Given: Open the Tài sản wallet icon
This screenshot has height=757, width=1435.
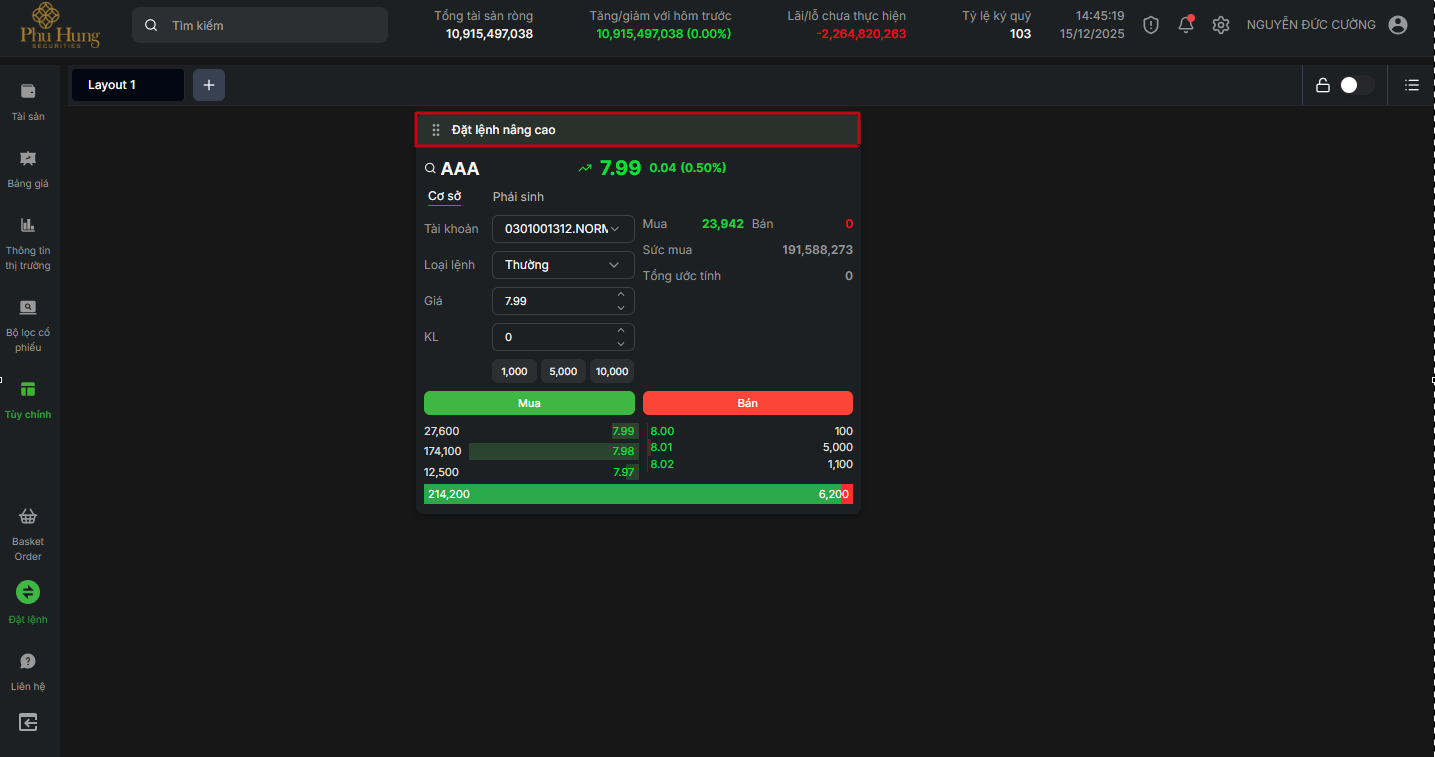Looking at the screenshot, I should click(x=28, y=92).
